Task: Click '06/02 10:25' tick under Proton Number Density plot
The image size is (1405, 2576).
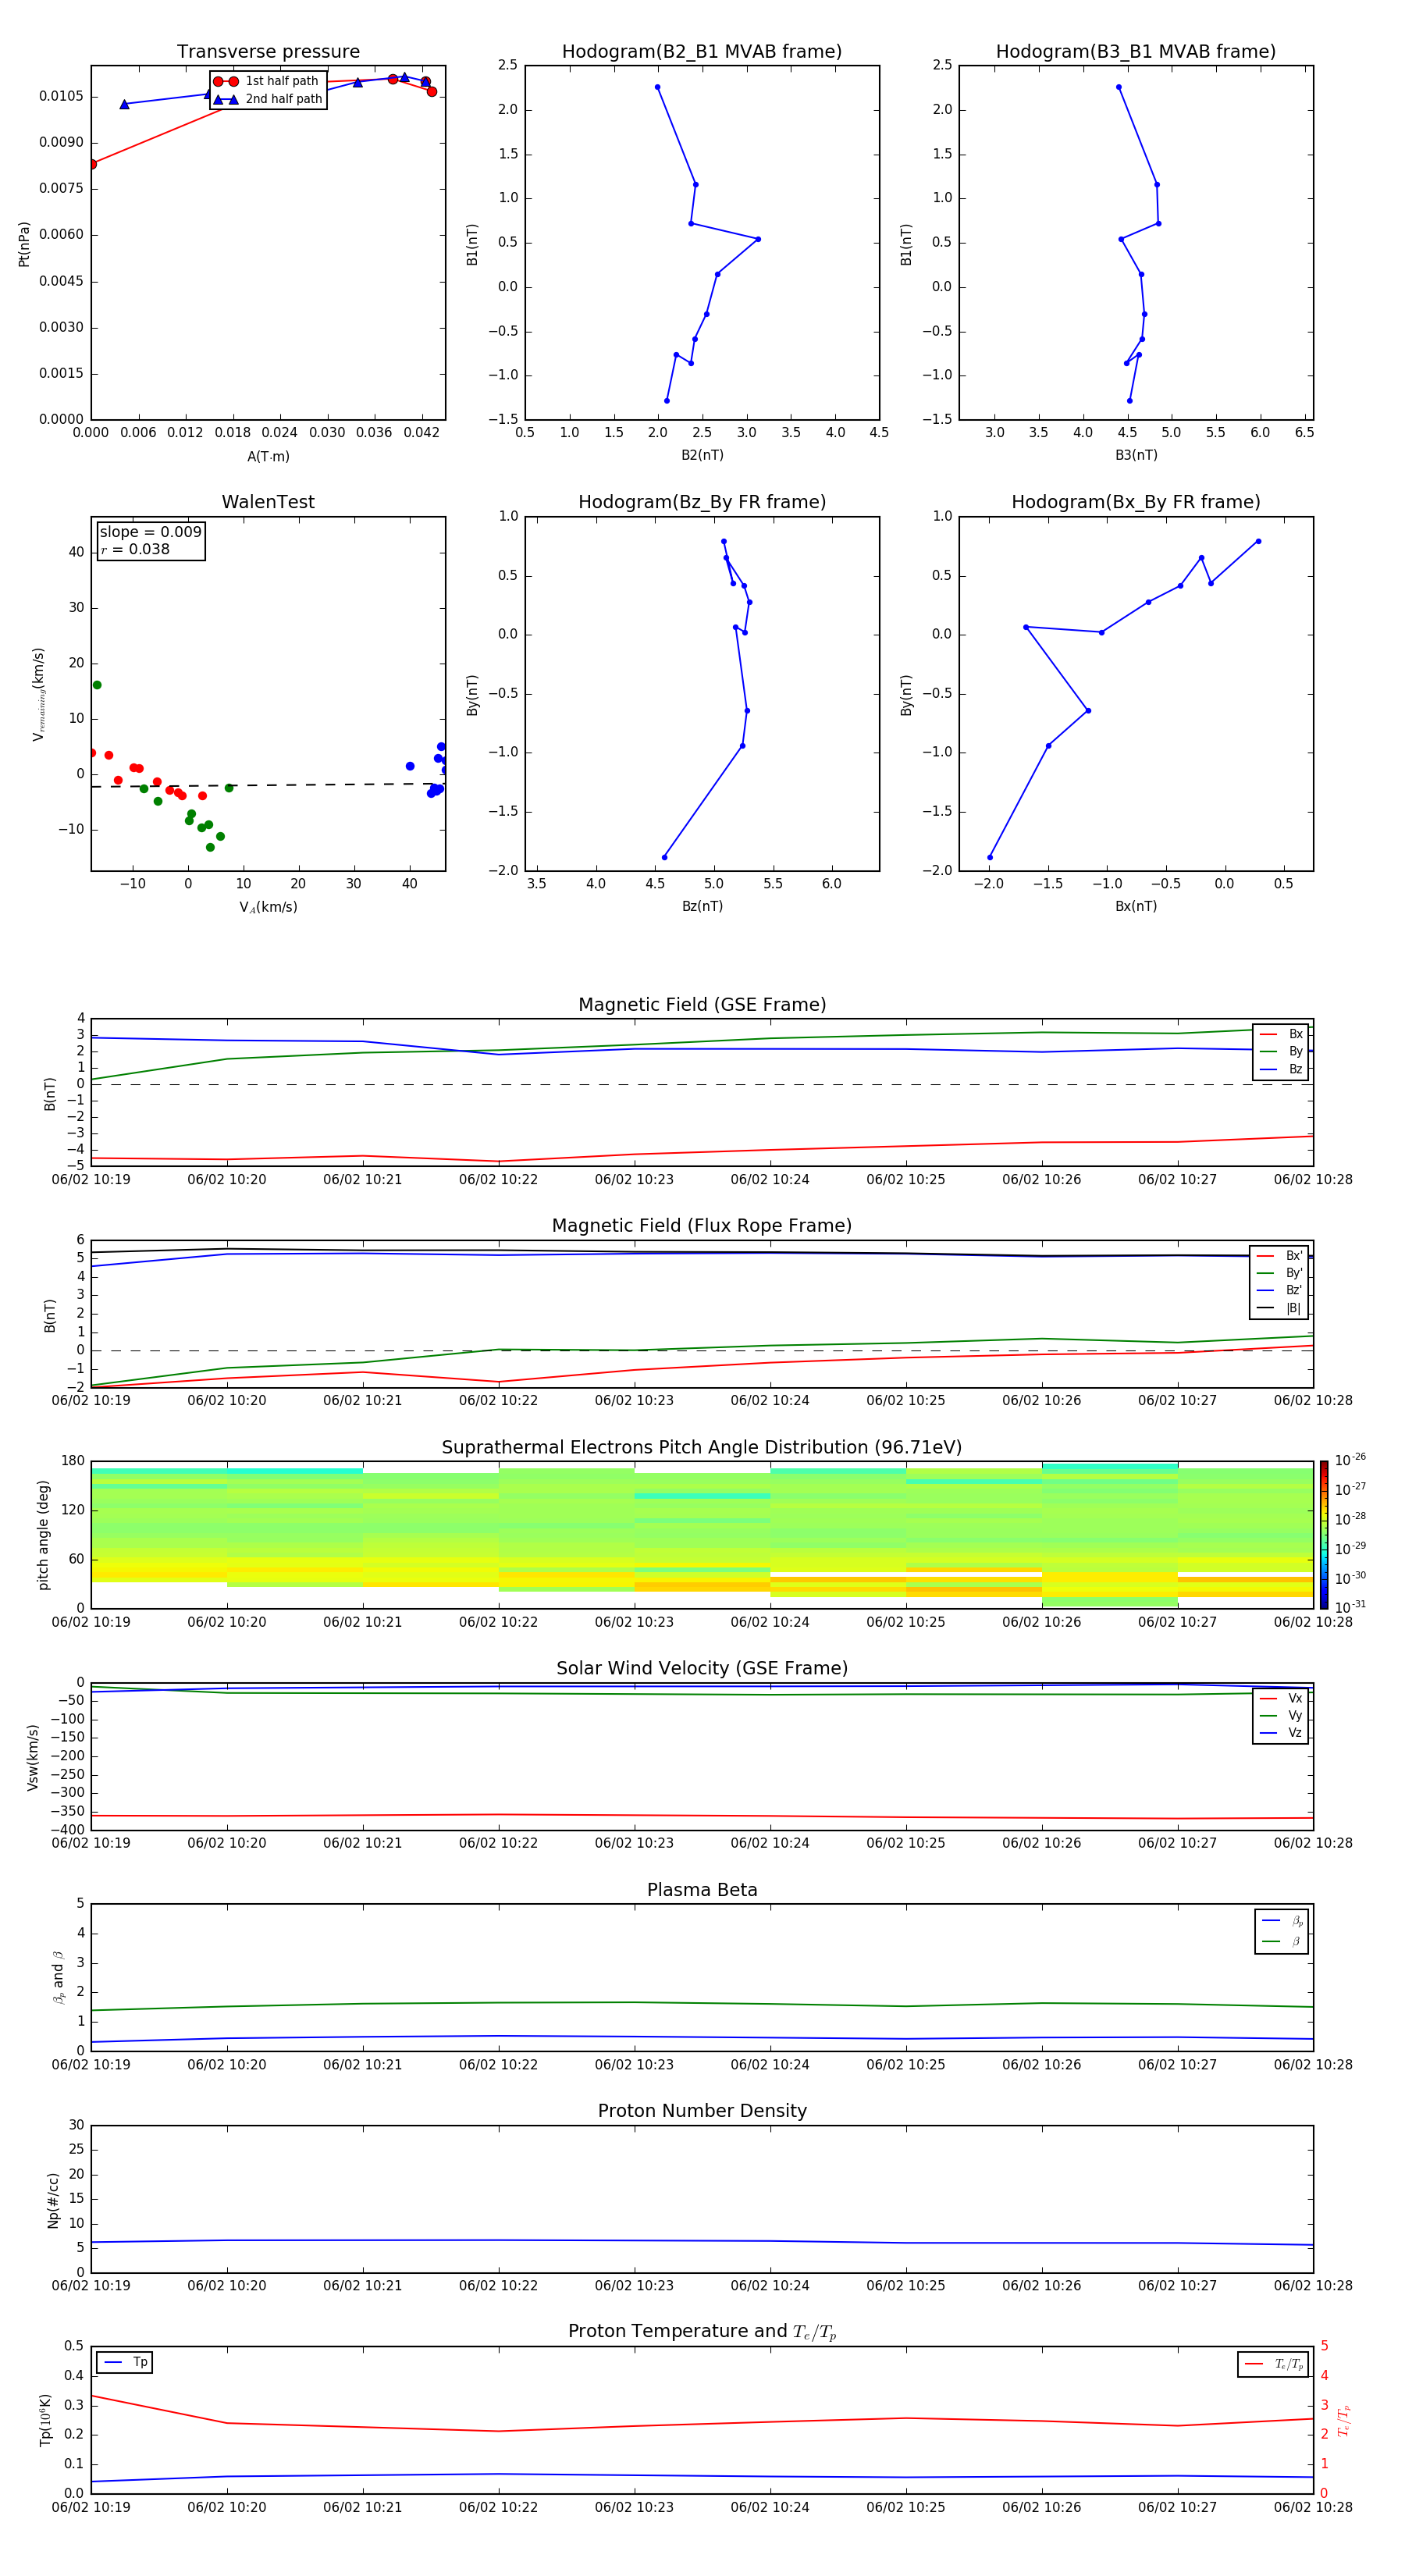Action: (x=906, y=2286)
